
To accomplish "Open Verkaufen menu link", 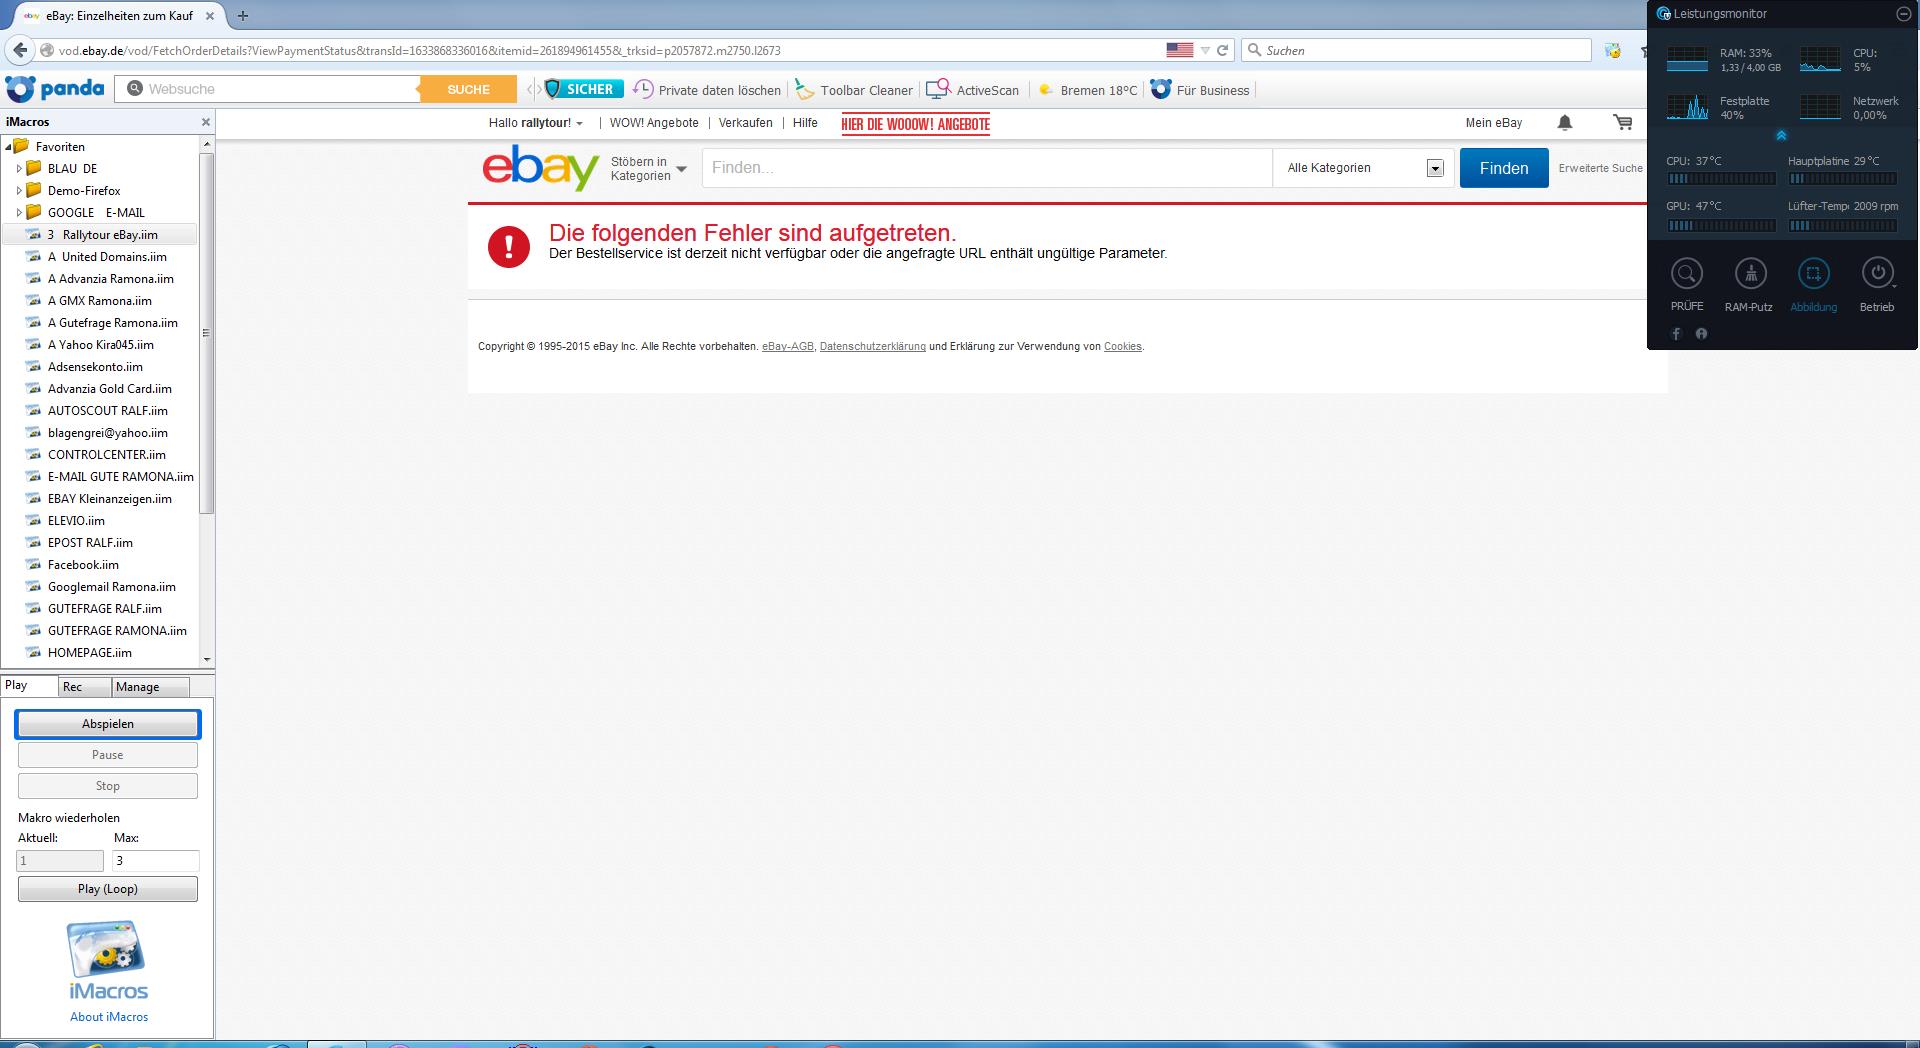I will click(x=746, y=123).
